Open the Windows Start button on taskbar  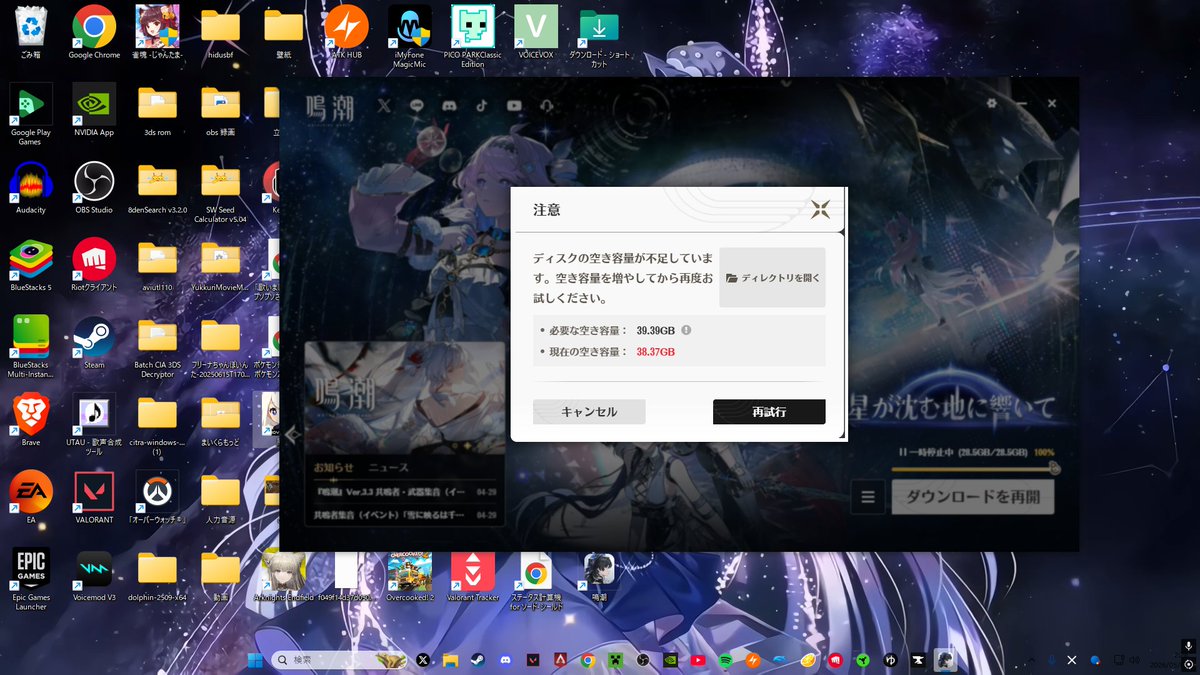click(x=254, y=660)
